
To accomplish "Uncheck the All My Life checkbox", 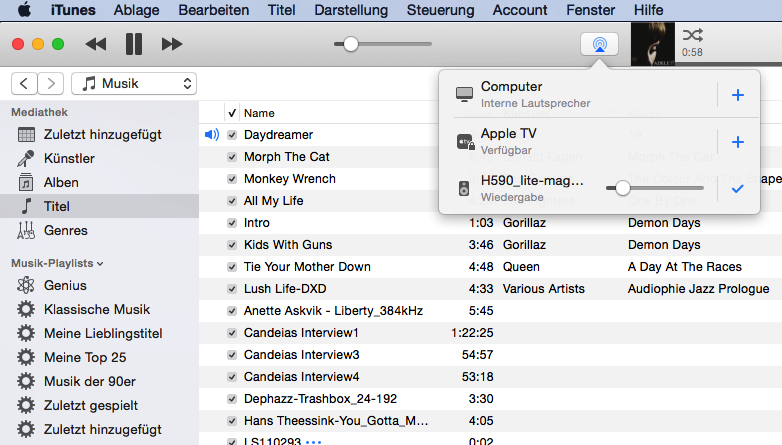I will [232, 201].
